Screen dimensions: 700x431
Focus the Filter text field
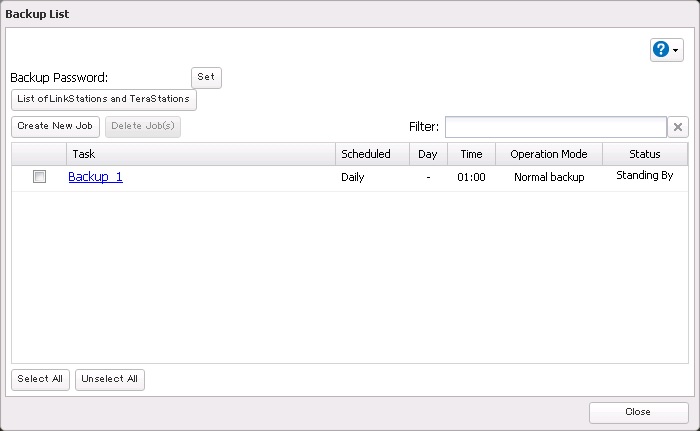[x=555, y=127]
